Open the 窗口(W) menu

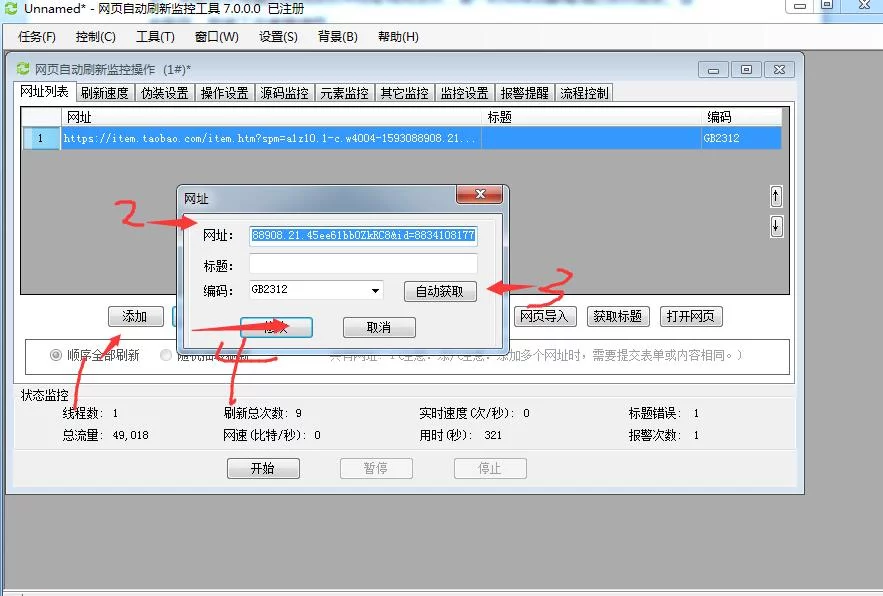coord(217,37)
